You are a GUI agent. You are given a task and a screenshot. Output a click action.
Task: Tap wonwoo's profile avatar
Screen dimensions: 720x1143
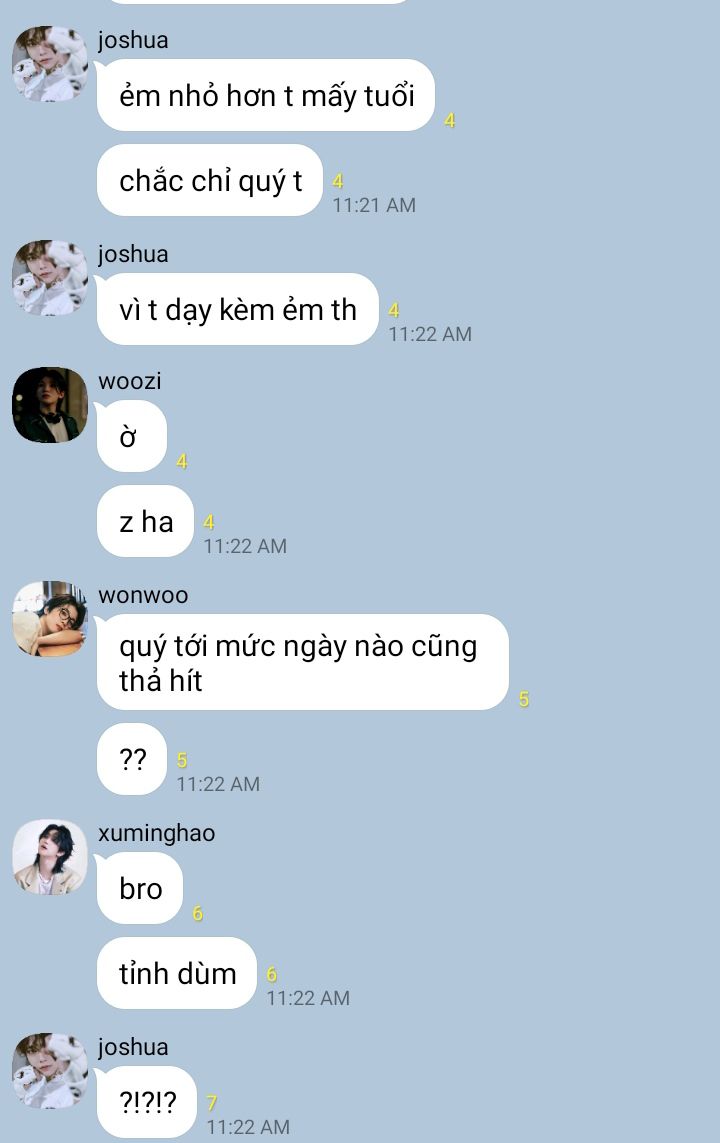tap(50, 619)
